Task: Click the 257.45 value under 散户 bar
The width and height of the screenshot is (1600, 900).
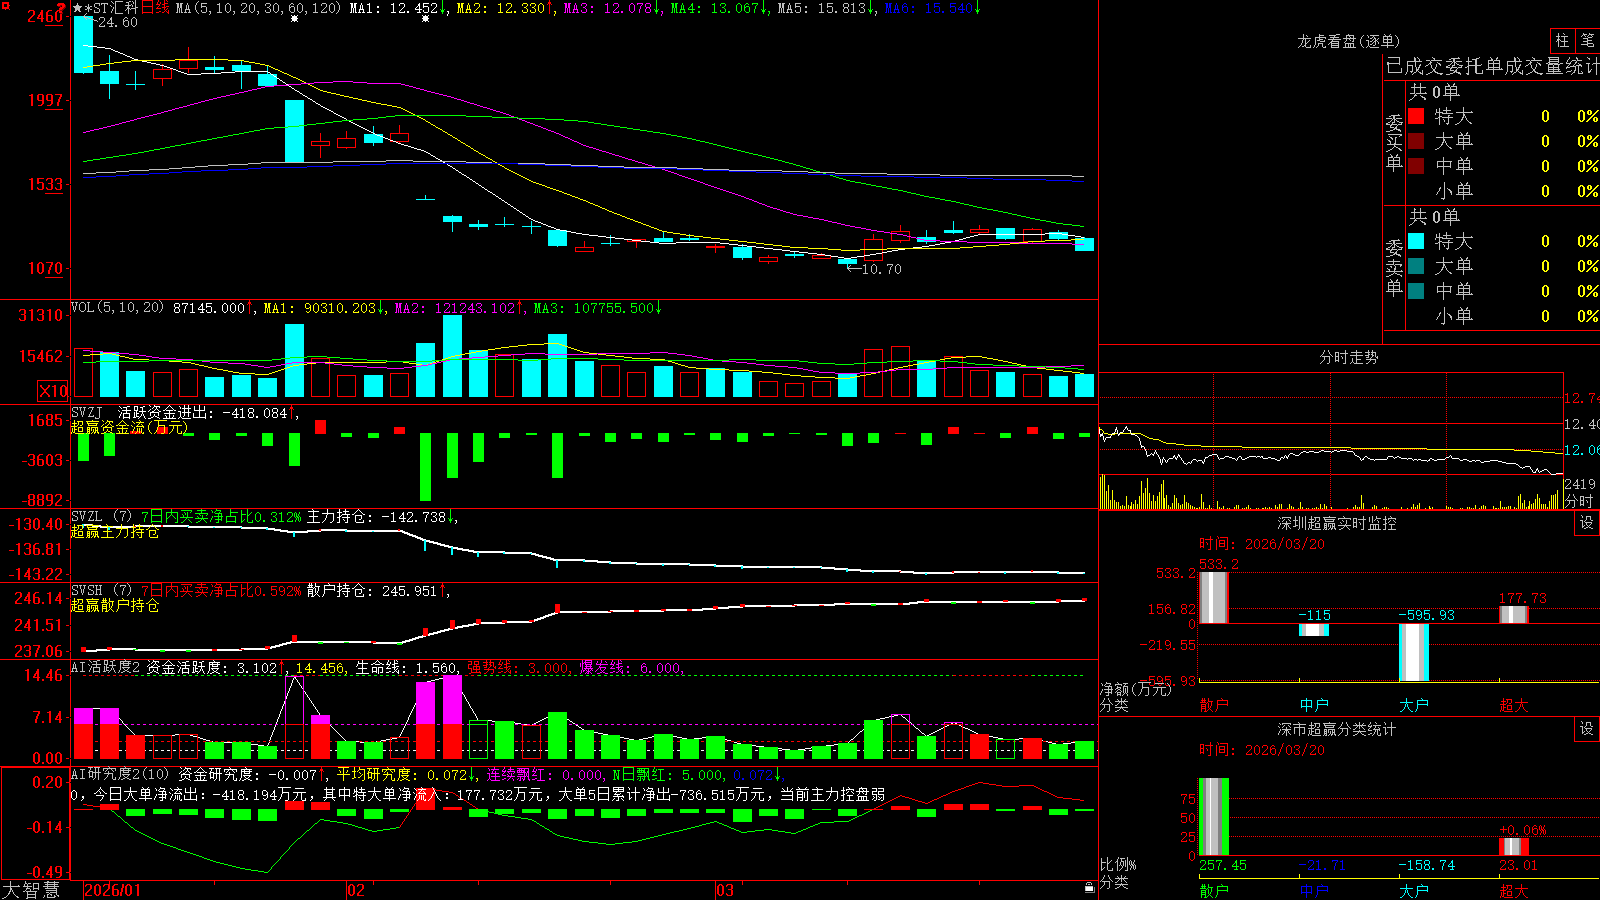Action: tap(1223, 865)
